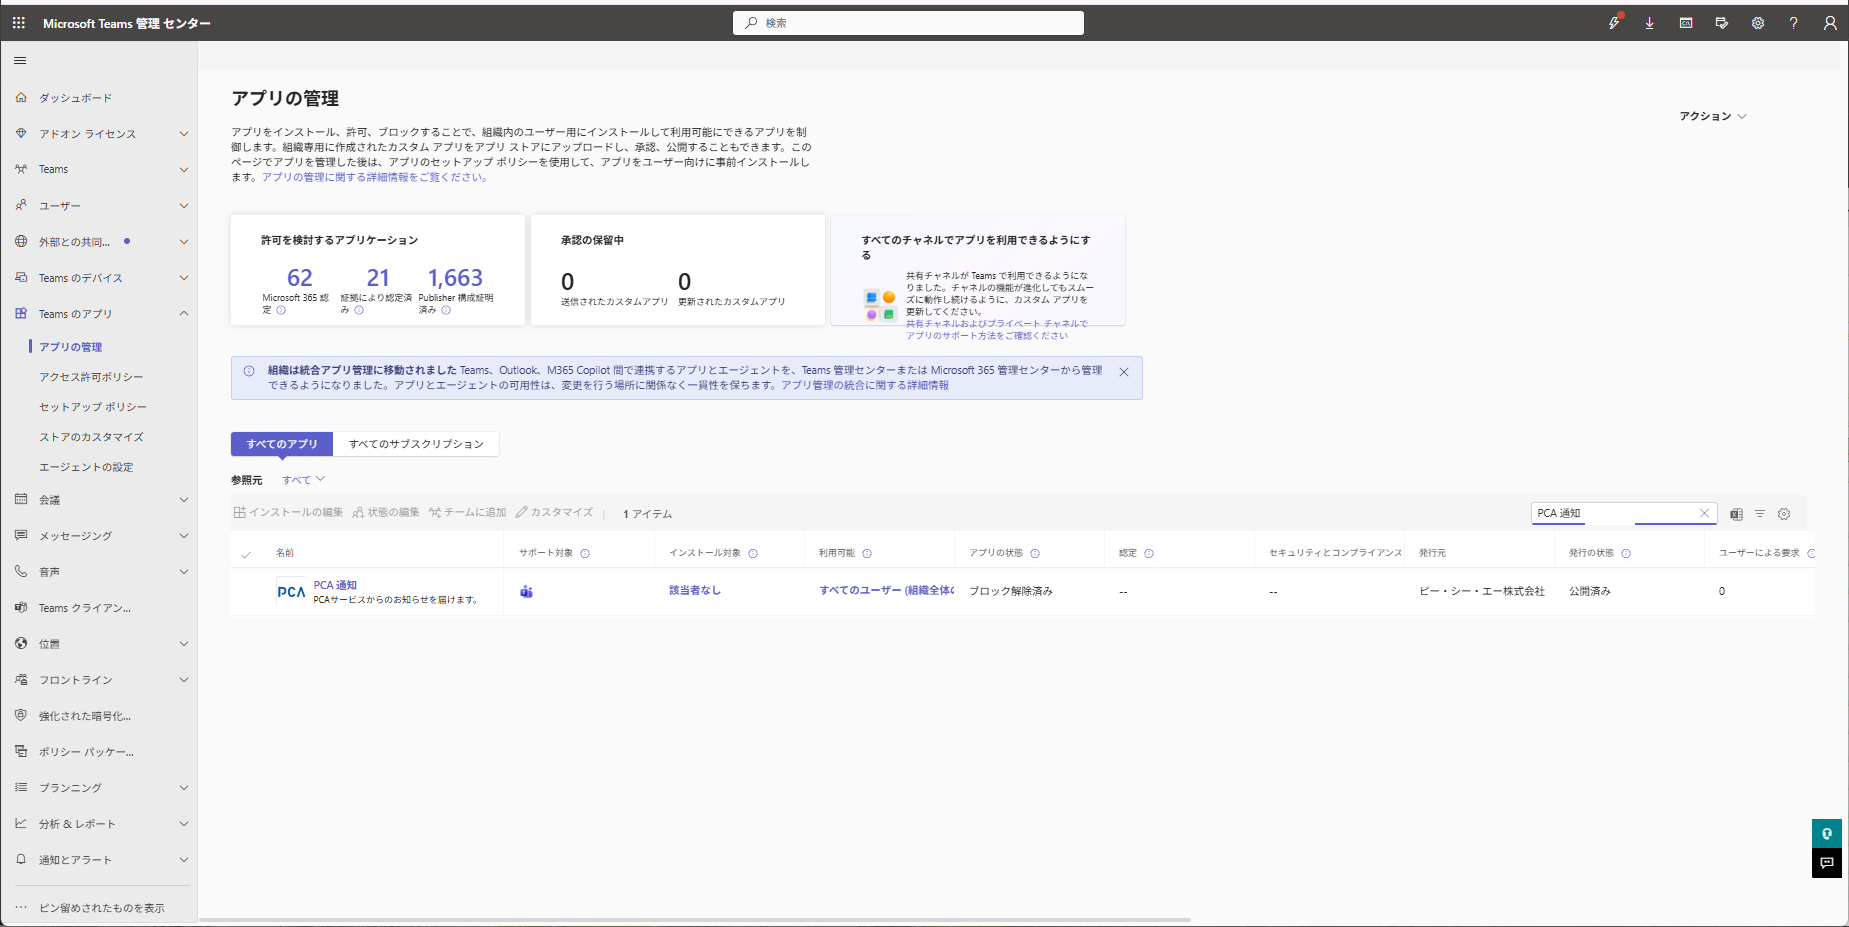Open ストアのカスタマイズ in sidebar

click(91, 437)
